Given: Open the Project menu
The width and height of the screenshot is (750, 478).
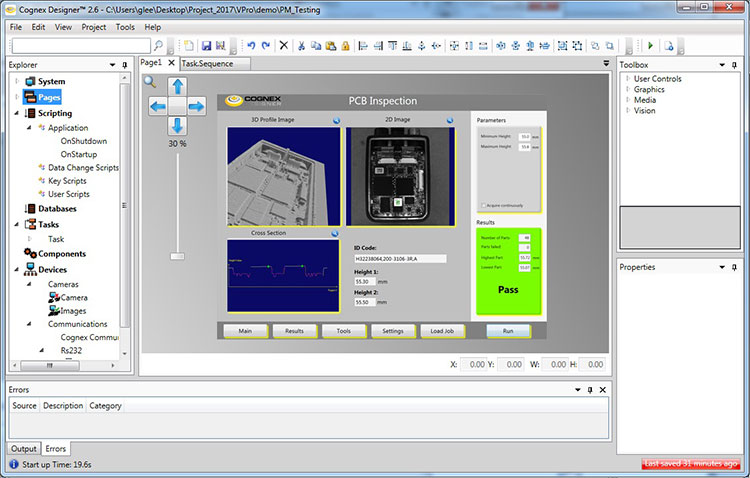Looking at the screenshot, I should [x=93, y=27].
